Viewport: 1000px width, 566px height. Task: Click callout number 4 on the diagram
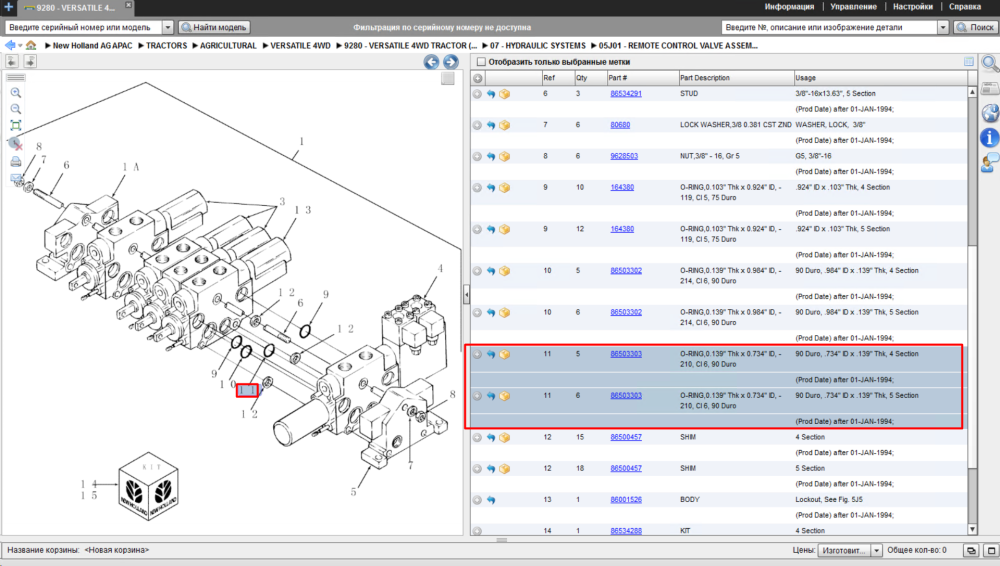point(439,269)
